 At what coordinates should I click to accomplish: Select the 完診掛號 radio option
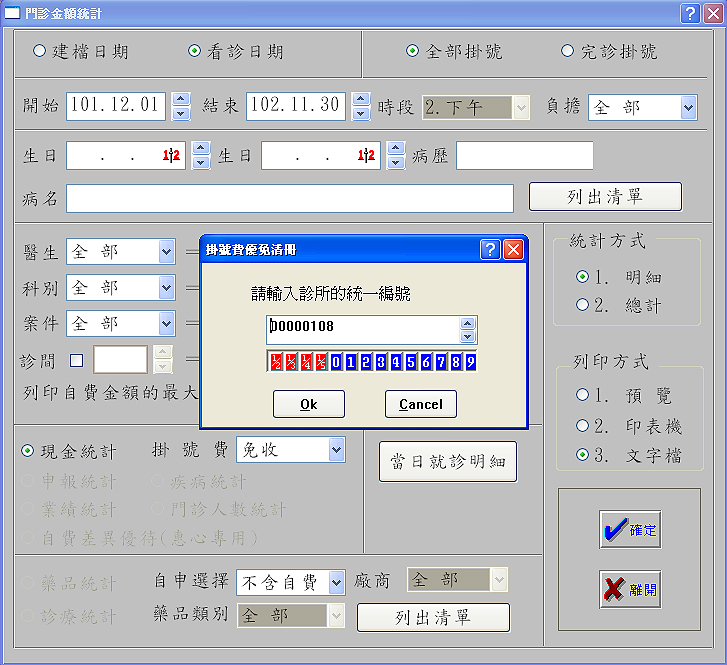pyautogui.click(x=568, y=51)
